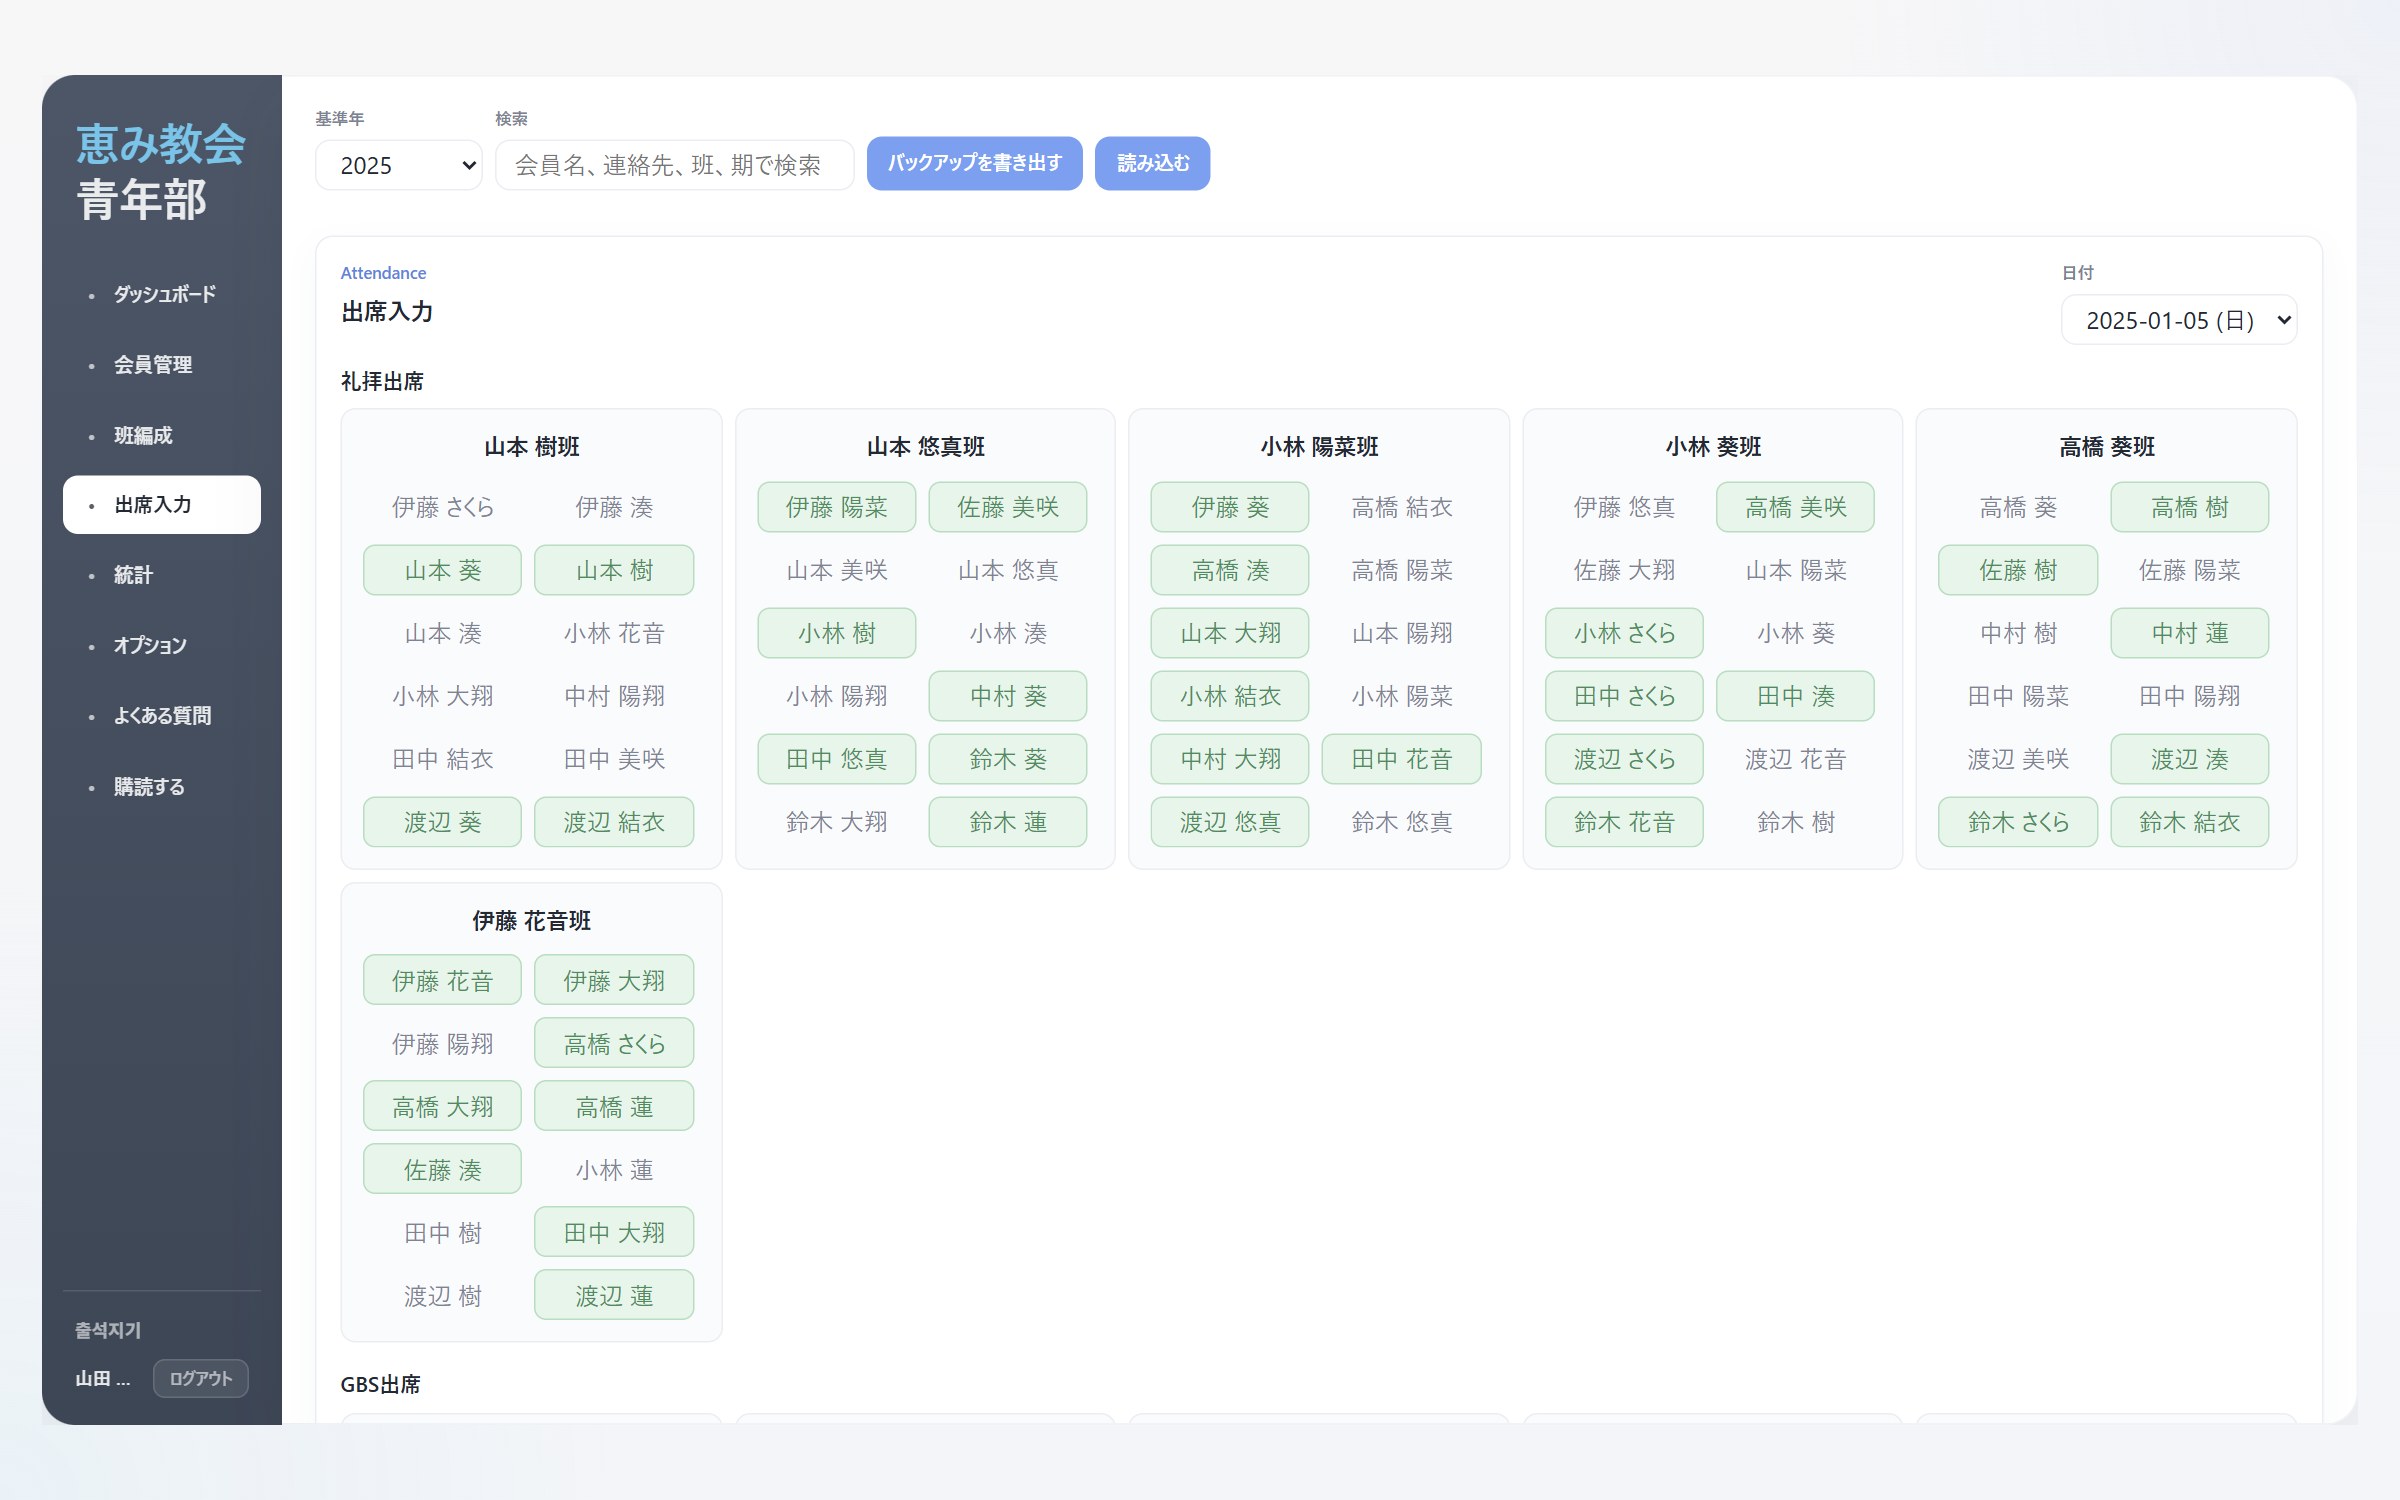The height and width of the screenshot is (1500, 2400).
Task: Mark 鈴木 大翔 as present
Action: point(836,822)
